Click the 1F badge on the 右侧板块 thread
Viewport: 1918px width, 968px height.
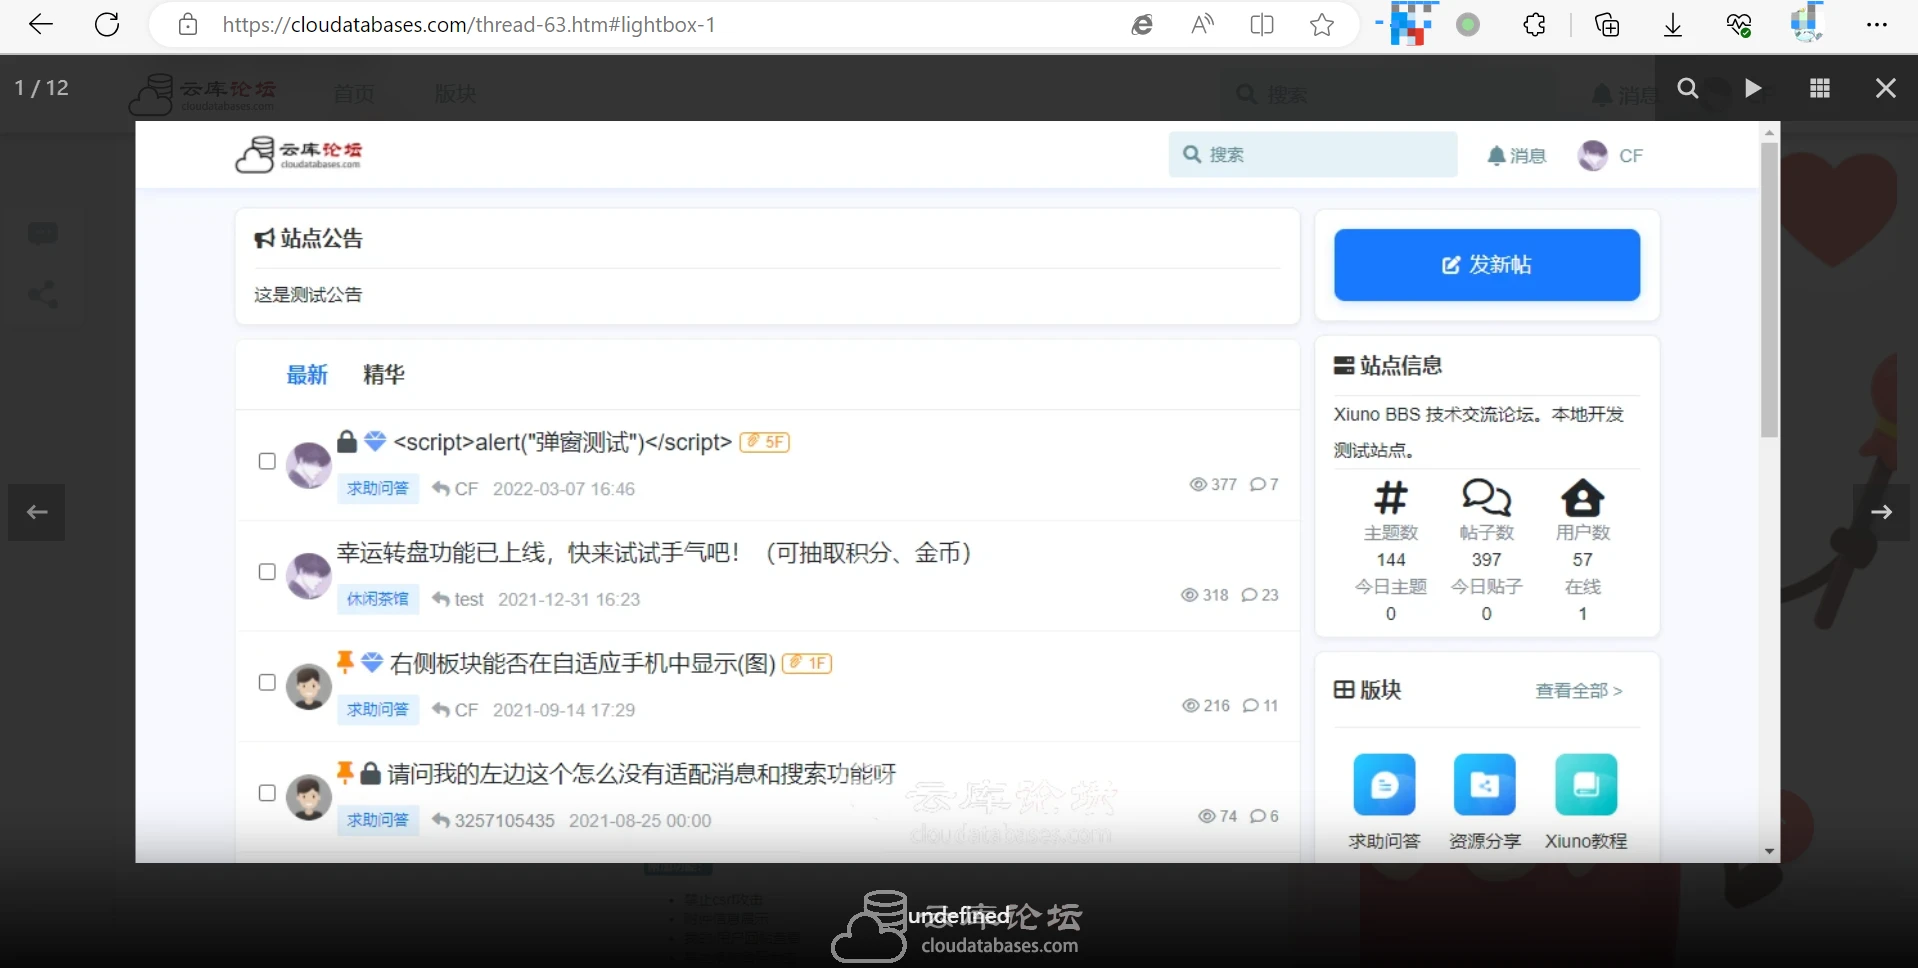tap(807, 663)
